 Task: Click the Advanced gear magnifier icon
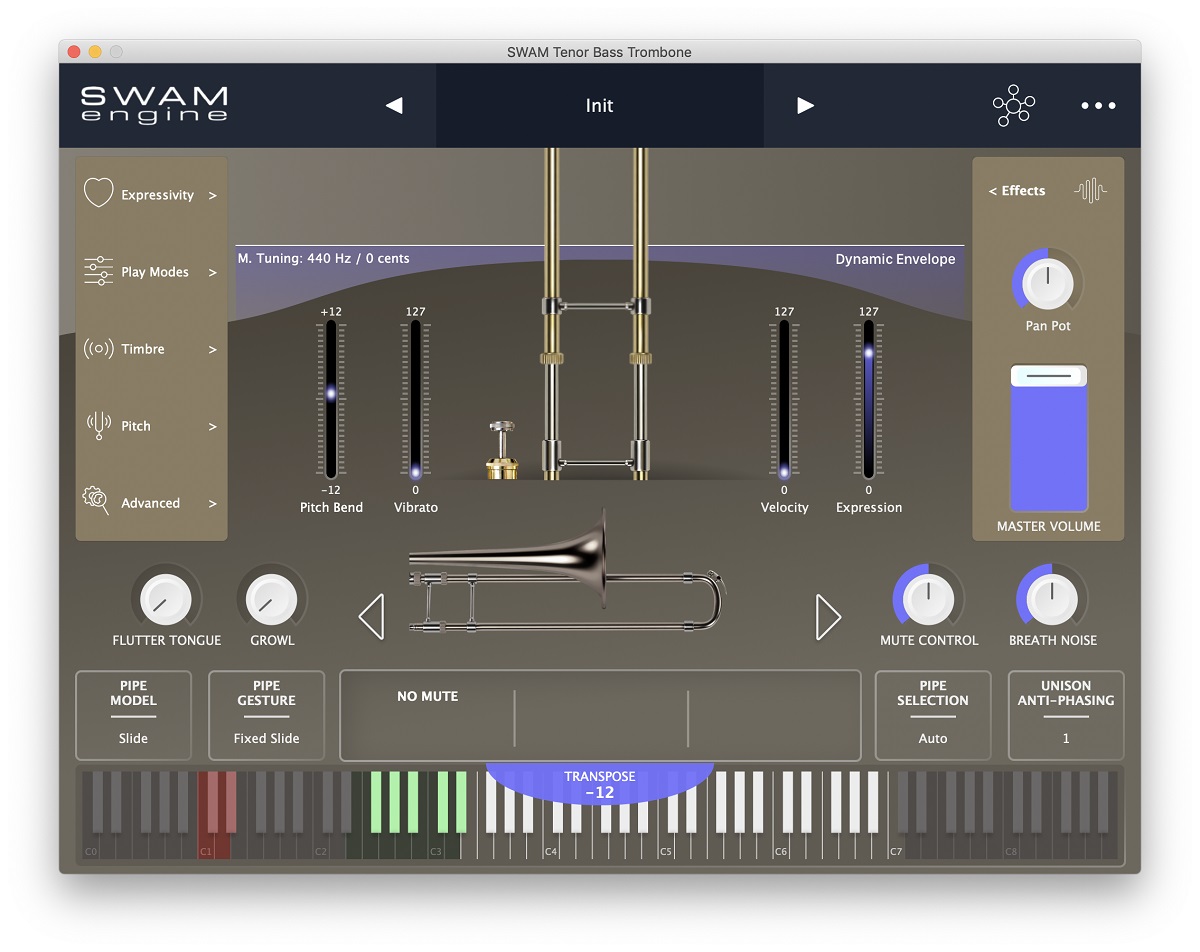pos(98,501)
